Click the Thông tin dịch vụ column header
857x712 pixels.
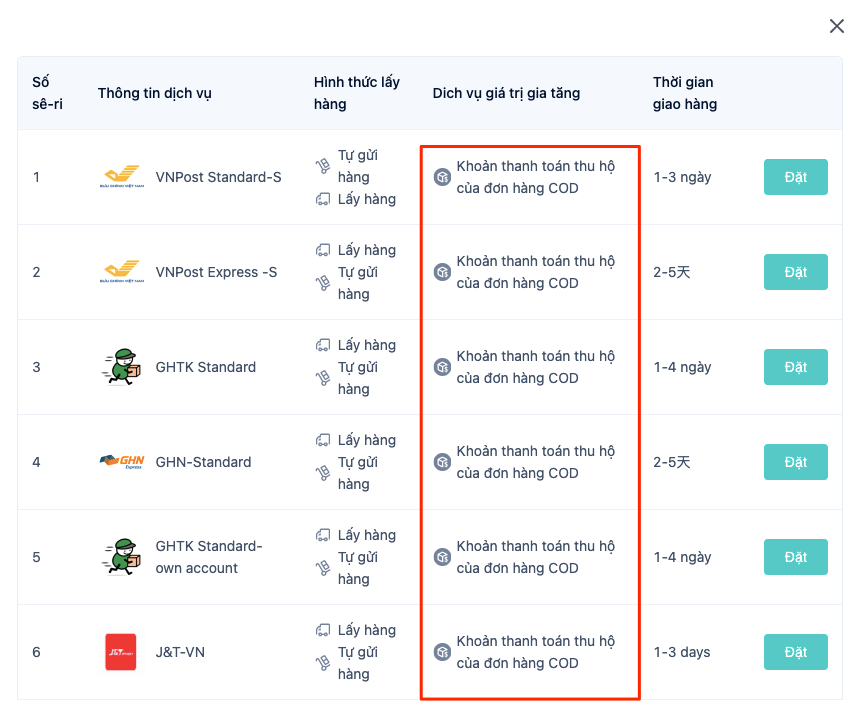(155, 93)
